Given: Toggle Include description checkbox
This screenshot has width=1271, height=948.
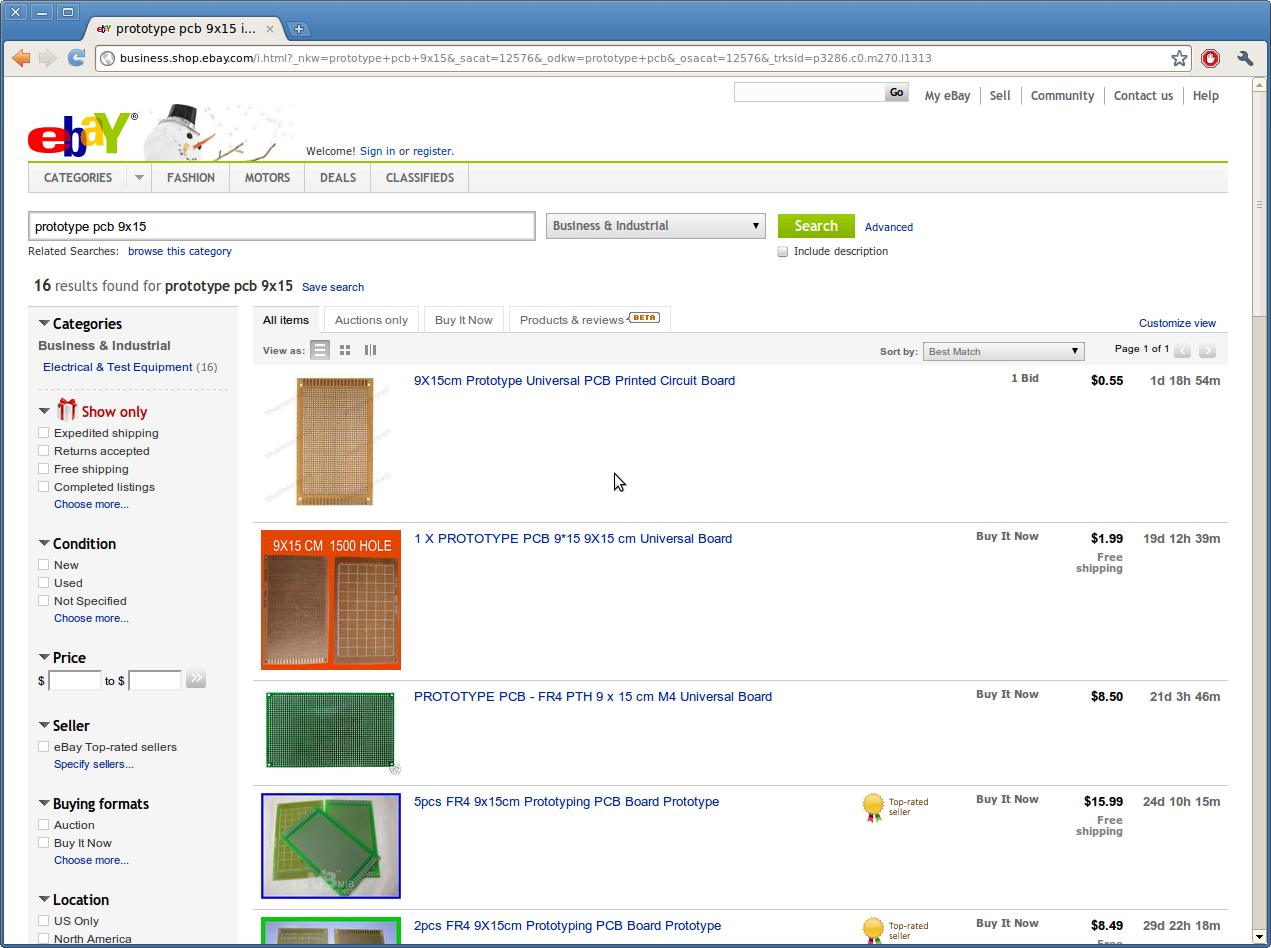Looking at the screenshot, I should 783,251.
